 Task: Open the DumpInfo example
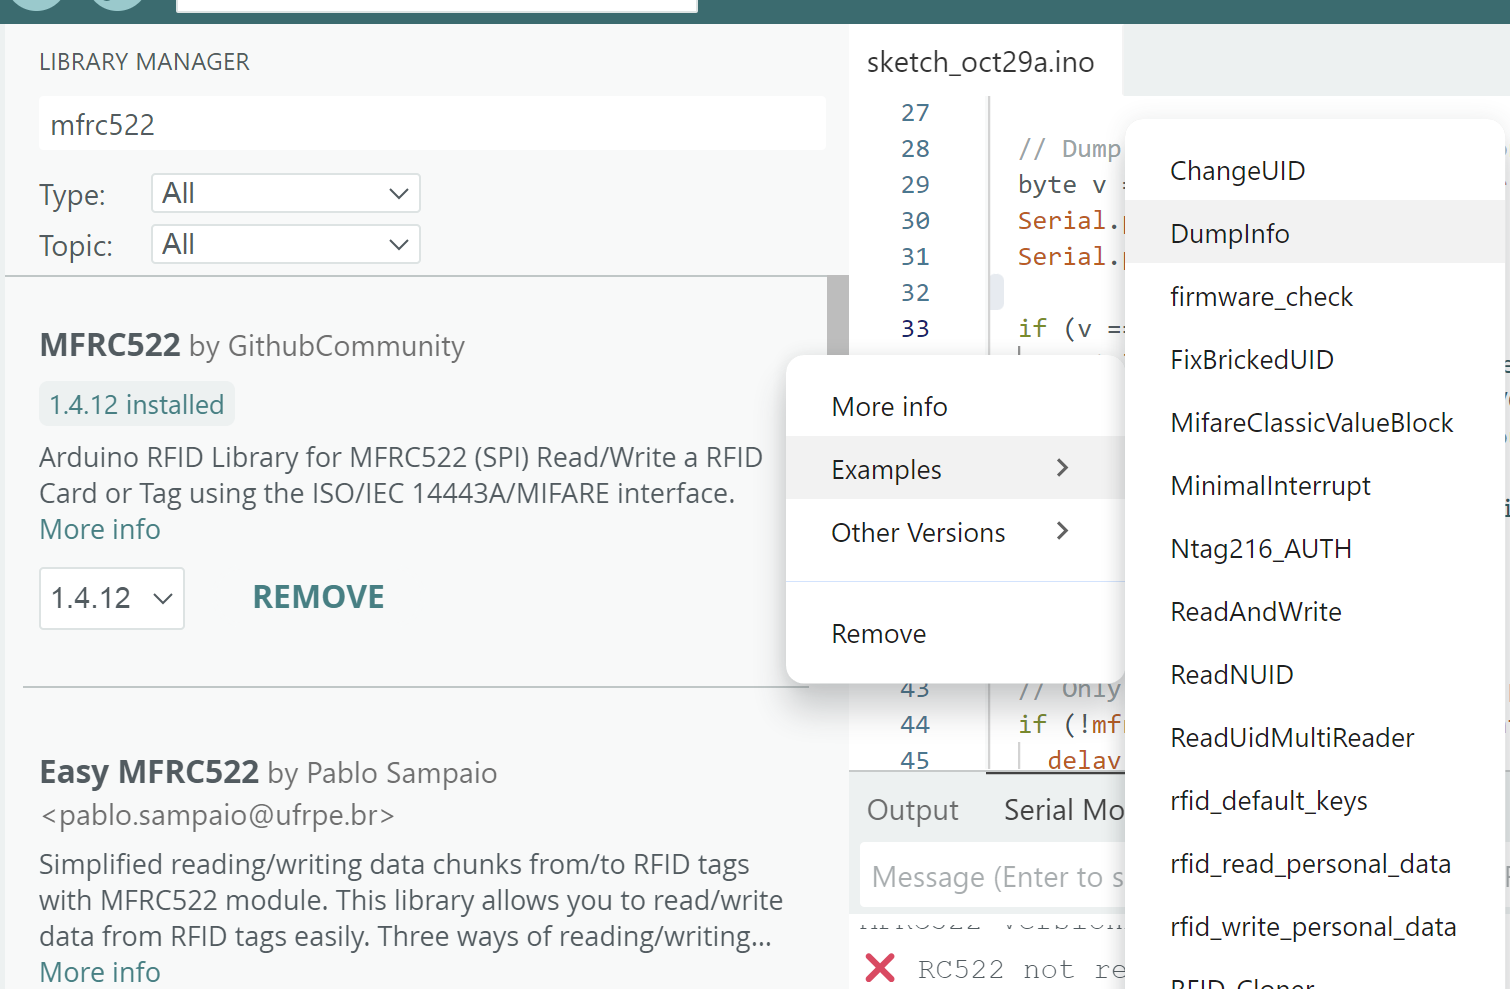coord(1229,233)
